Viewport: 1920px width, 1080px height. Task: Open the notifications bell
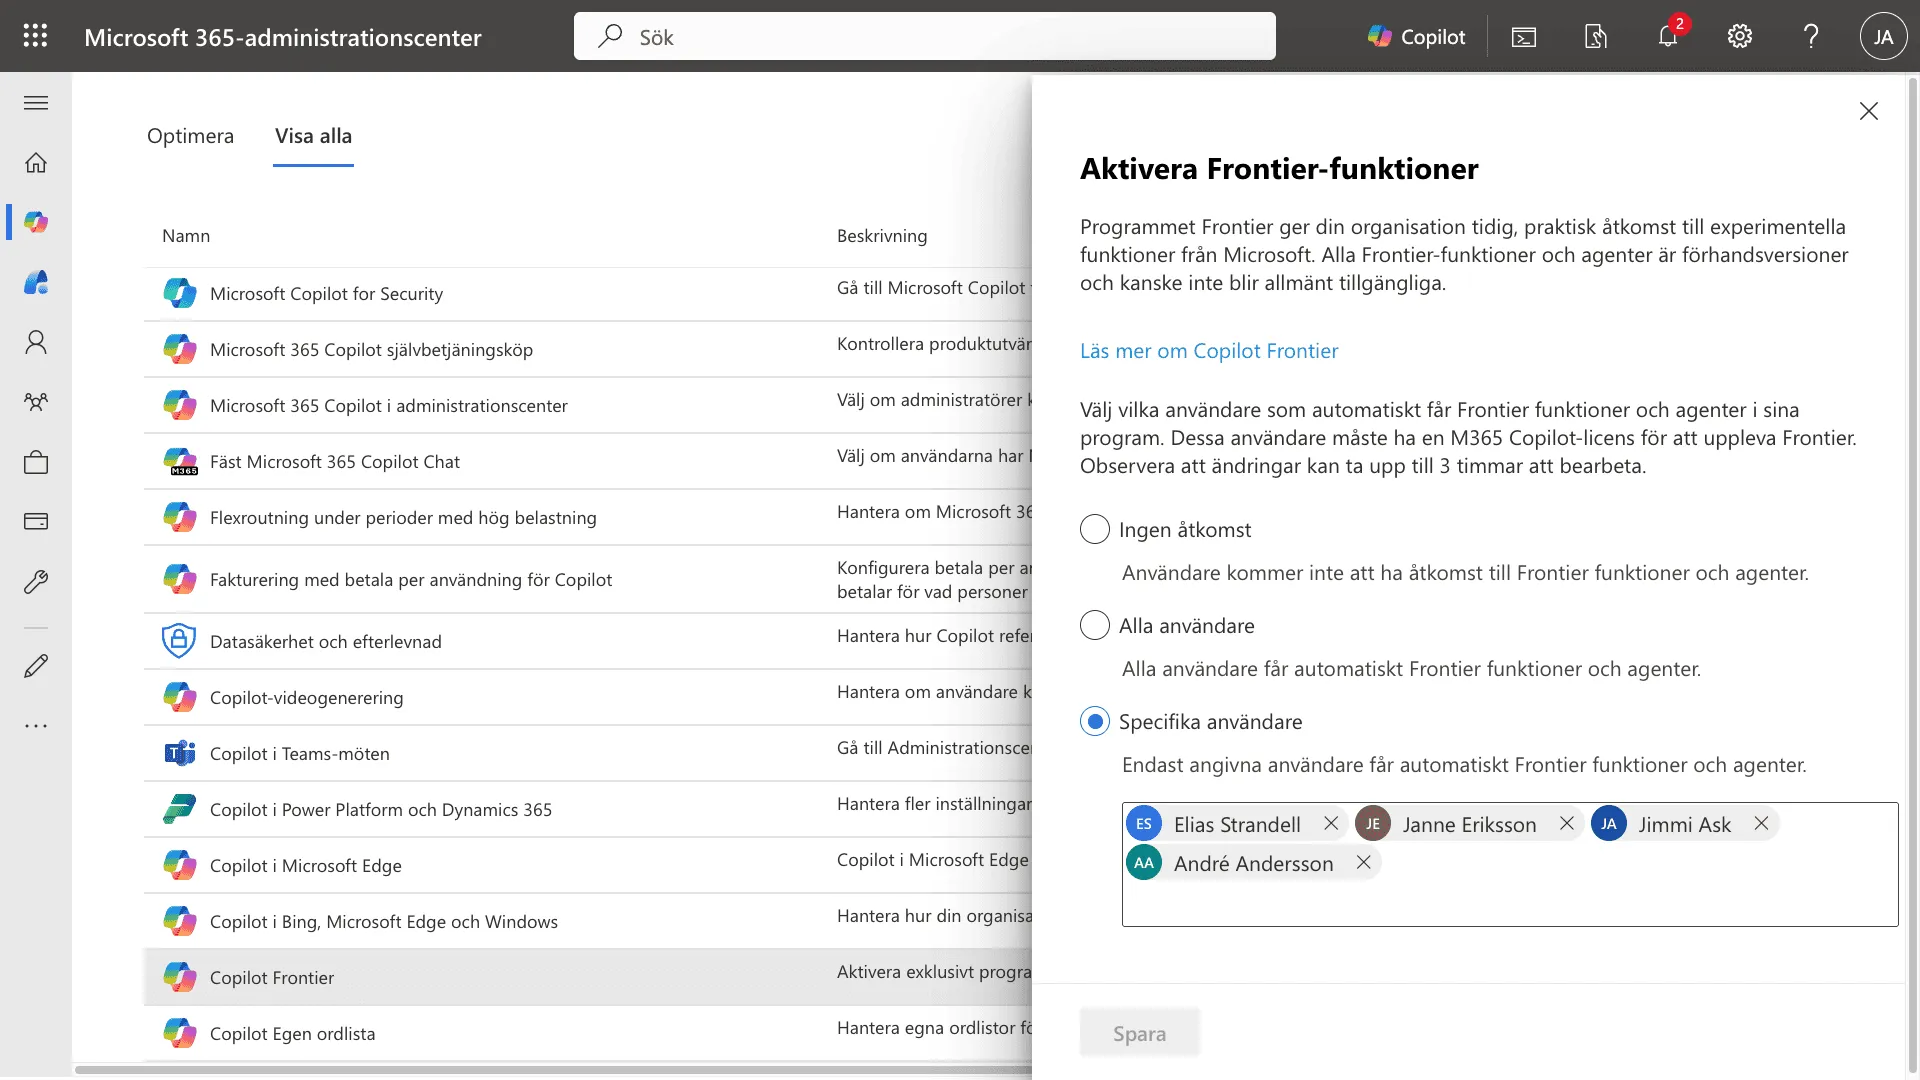(1668, 36)
